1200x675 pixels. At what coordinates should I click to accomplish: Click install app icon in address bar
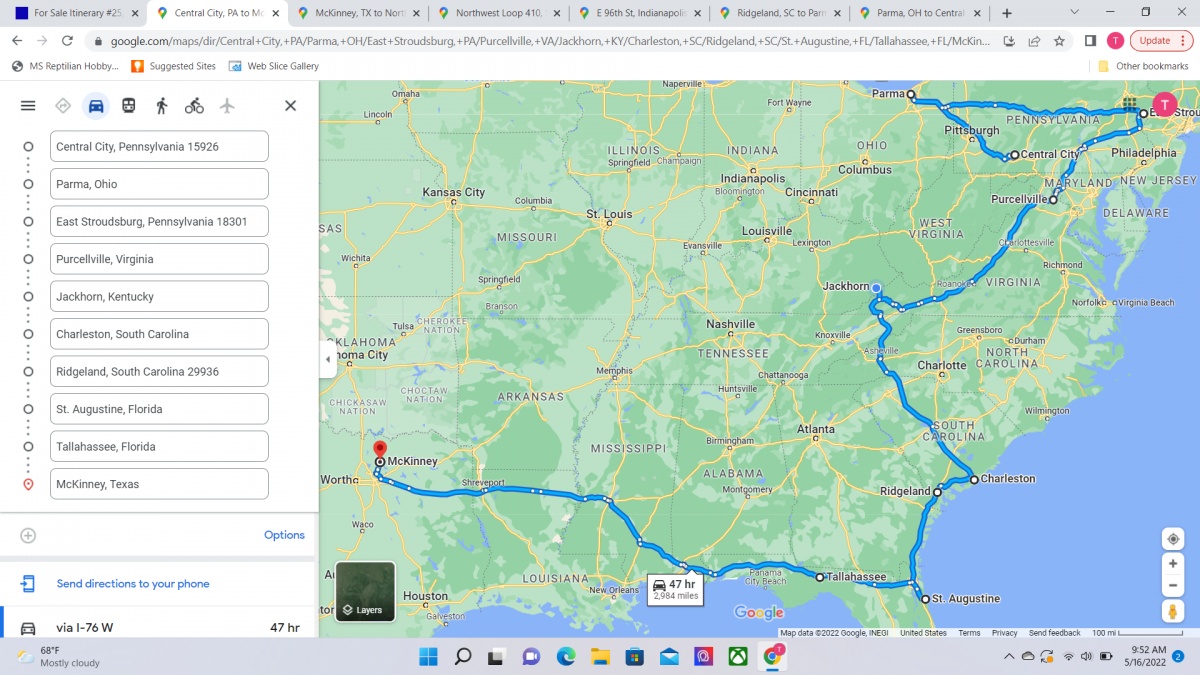(1009, 41)
